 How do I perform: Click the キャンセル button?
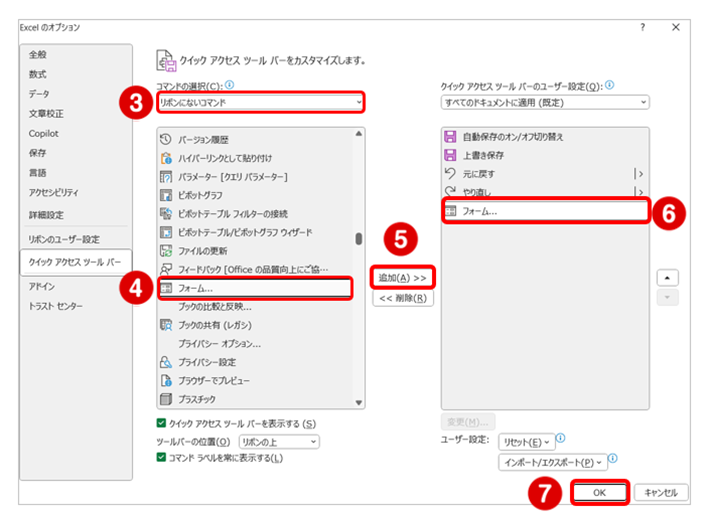pos(661,492)
